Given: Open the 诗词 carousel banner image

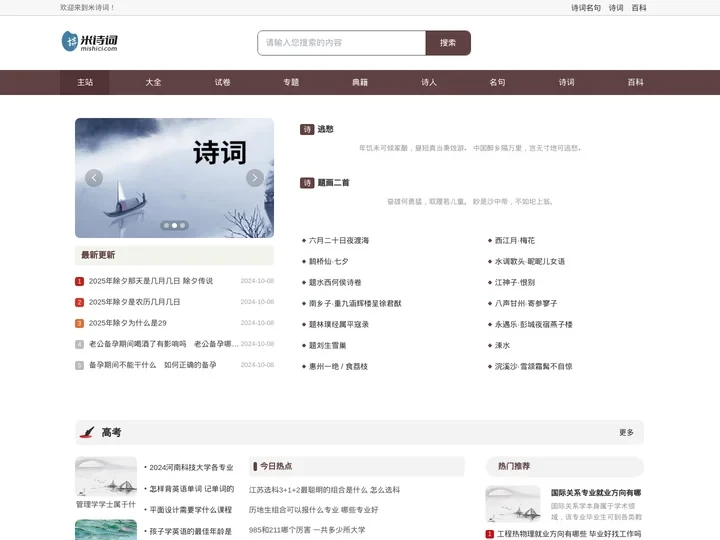Looking at the screenshot, I should coord(174,178).
